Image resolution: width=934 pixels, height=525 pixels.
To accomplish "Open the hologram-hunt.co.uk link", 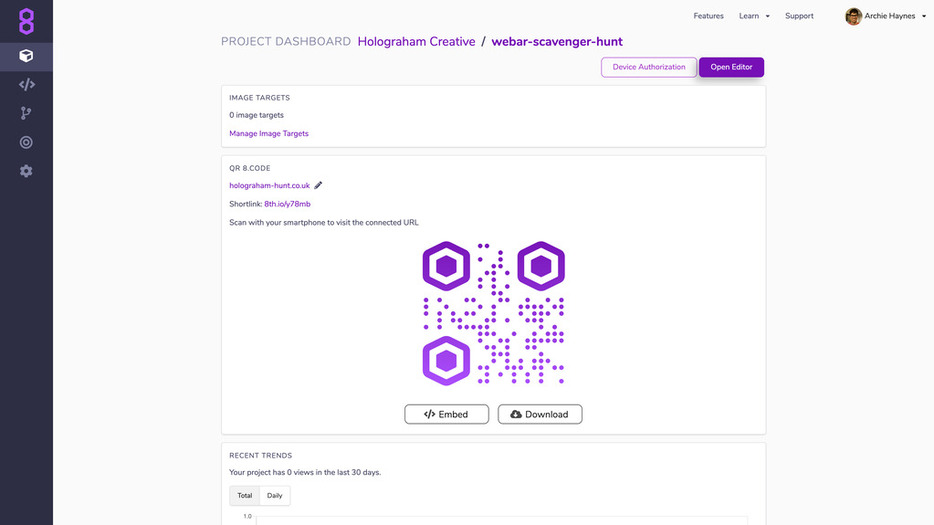I will click(269, 185).
